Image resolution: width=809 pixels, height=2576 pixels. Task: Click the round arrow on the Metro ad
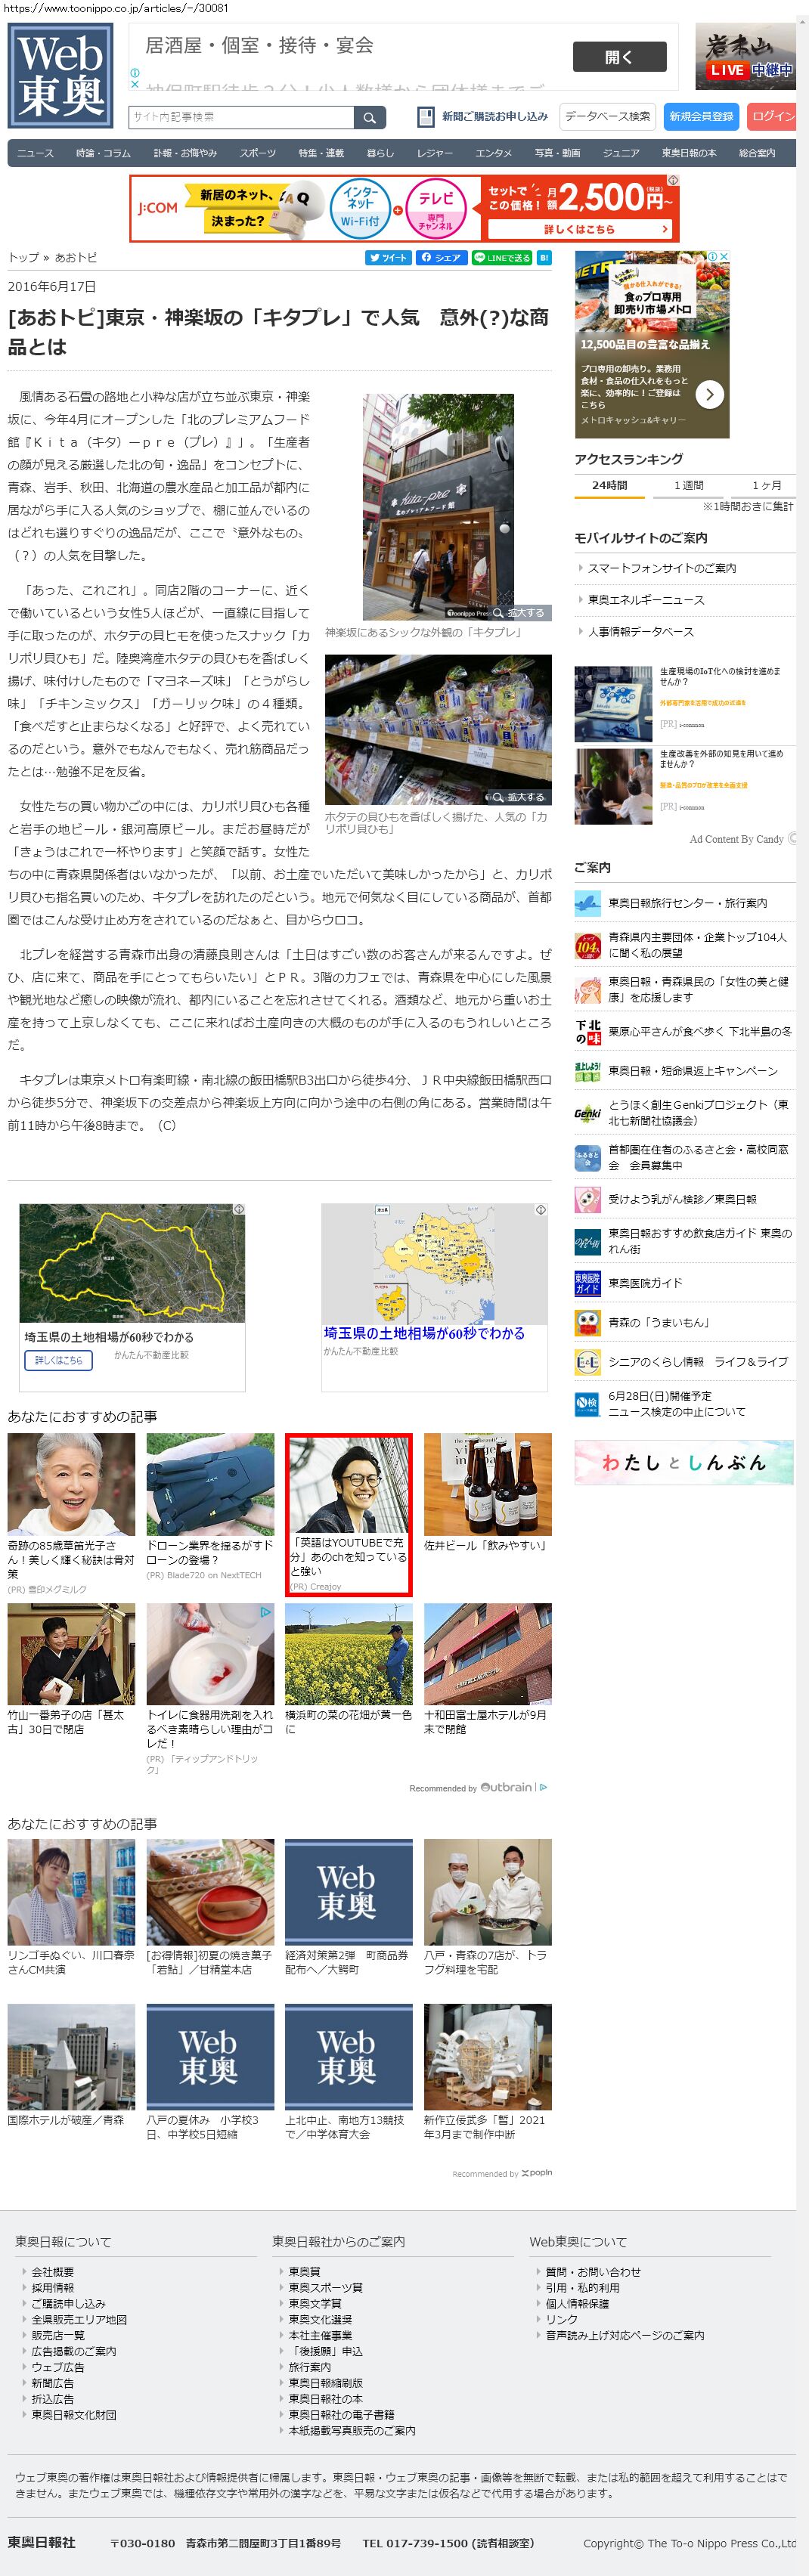coord(709,394)
